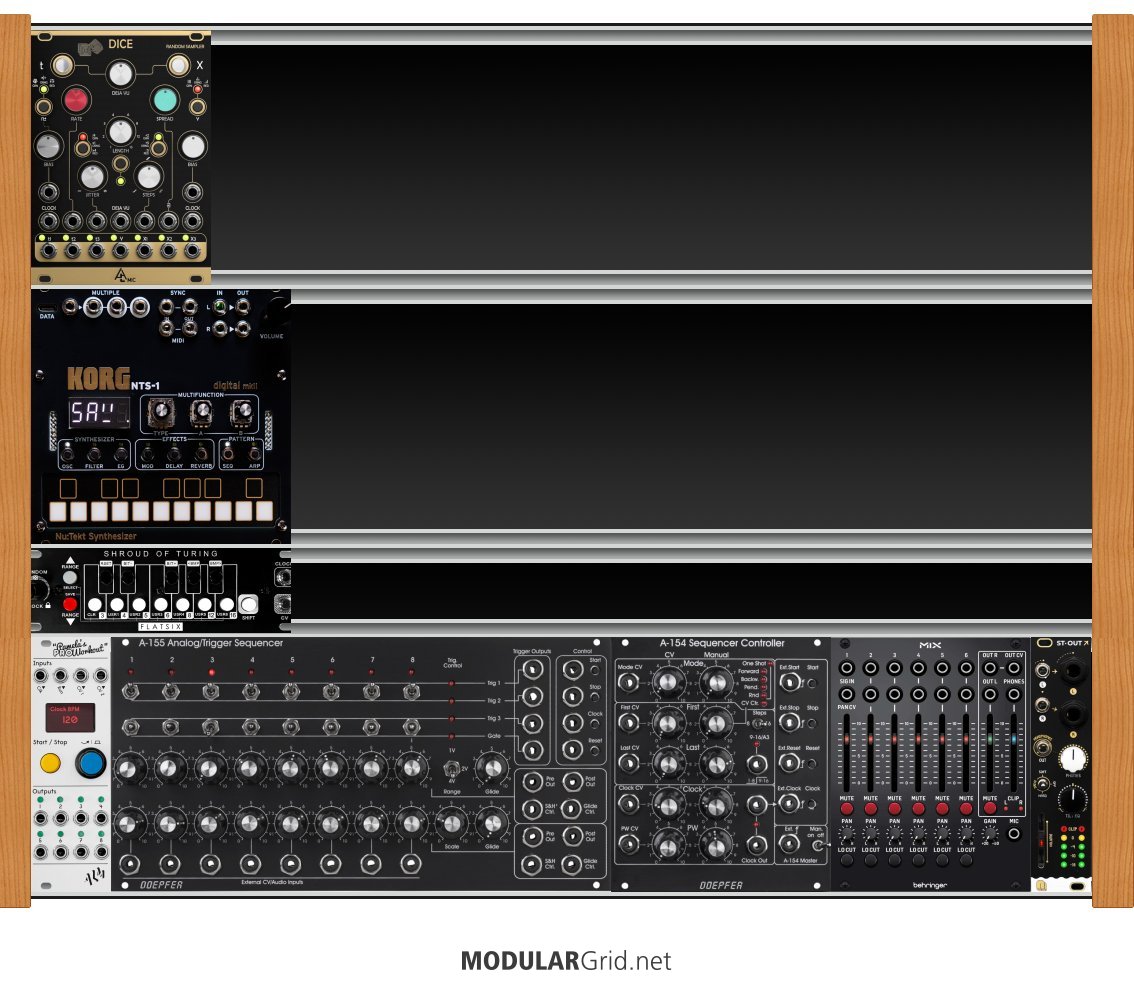Image resolution: width=1134 pixels, height=982 pixels.
Task: Click the lock icon on Shroud of Turing
Action: tap(48, 605)
